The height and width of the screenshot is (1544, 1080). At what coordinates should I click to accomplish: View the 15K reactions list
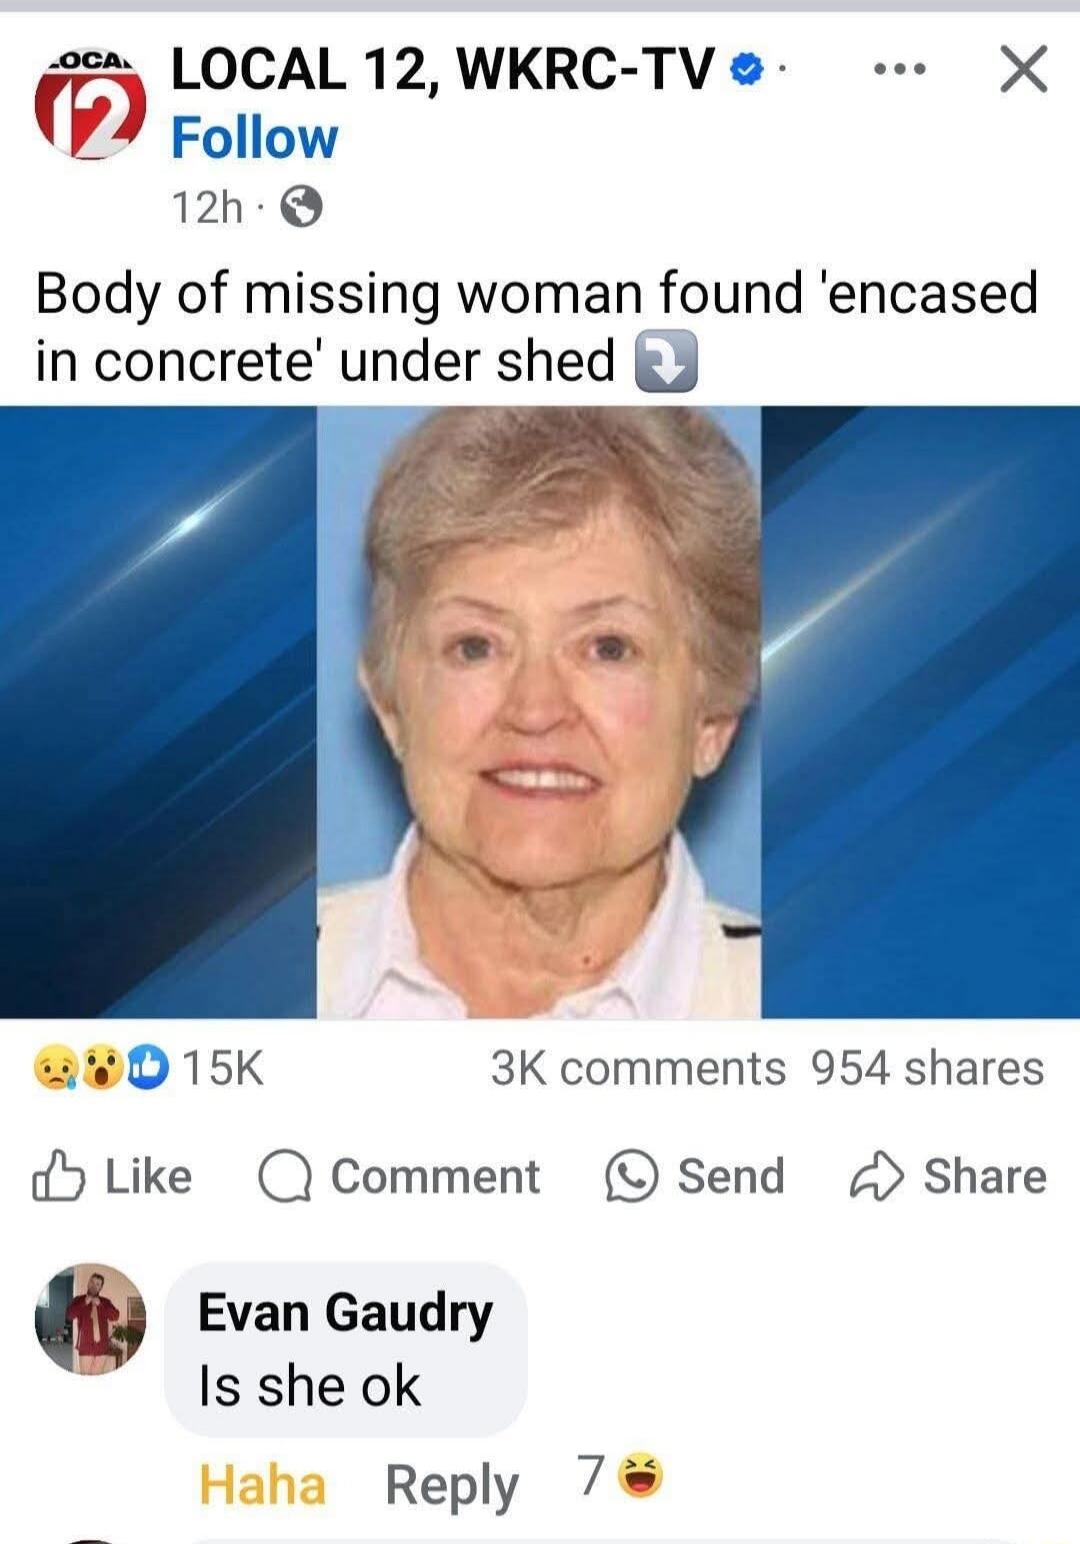(x=148, y=1068)
